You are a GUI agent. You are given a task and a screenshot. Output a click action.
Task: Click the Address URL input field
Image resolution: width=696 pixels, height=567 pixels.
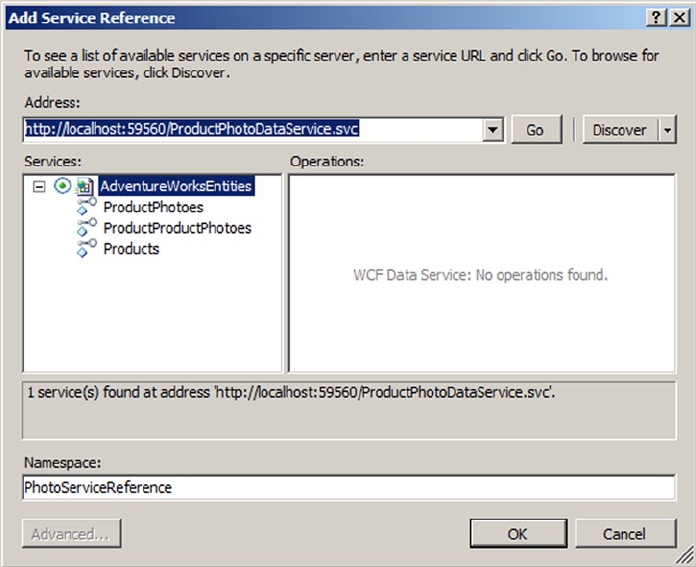[253, 130]
